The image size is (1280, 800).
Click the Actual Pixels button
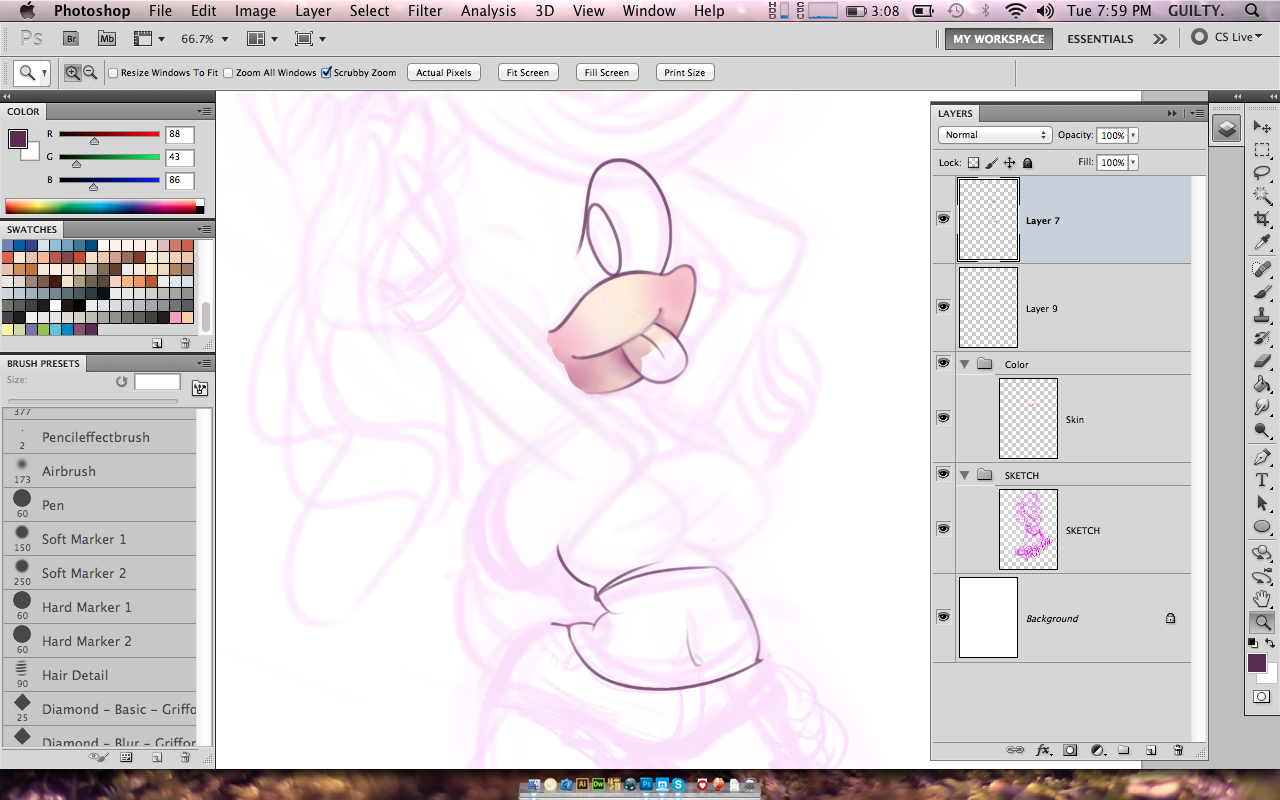444,73
